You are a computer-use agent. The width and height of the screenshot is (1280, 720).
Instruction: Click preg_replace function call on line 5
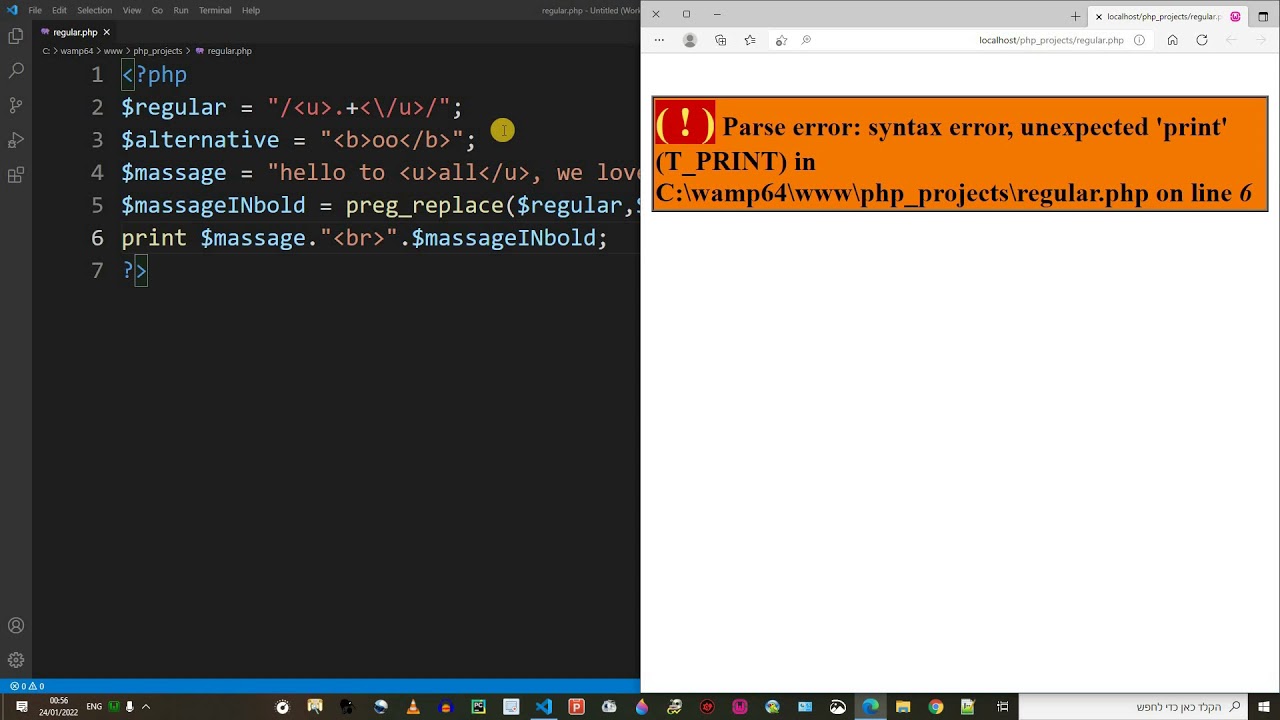[x=424, y=205]
